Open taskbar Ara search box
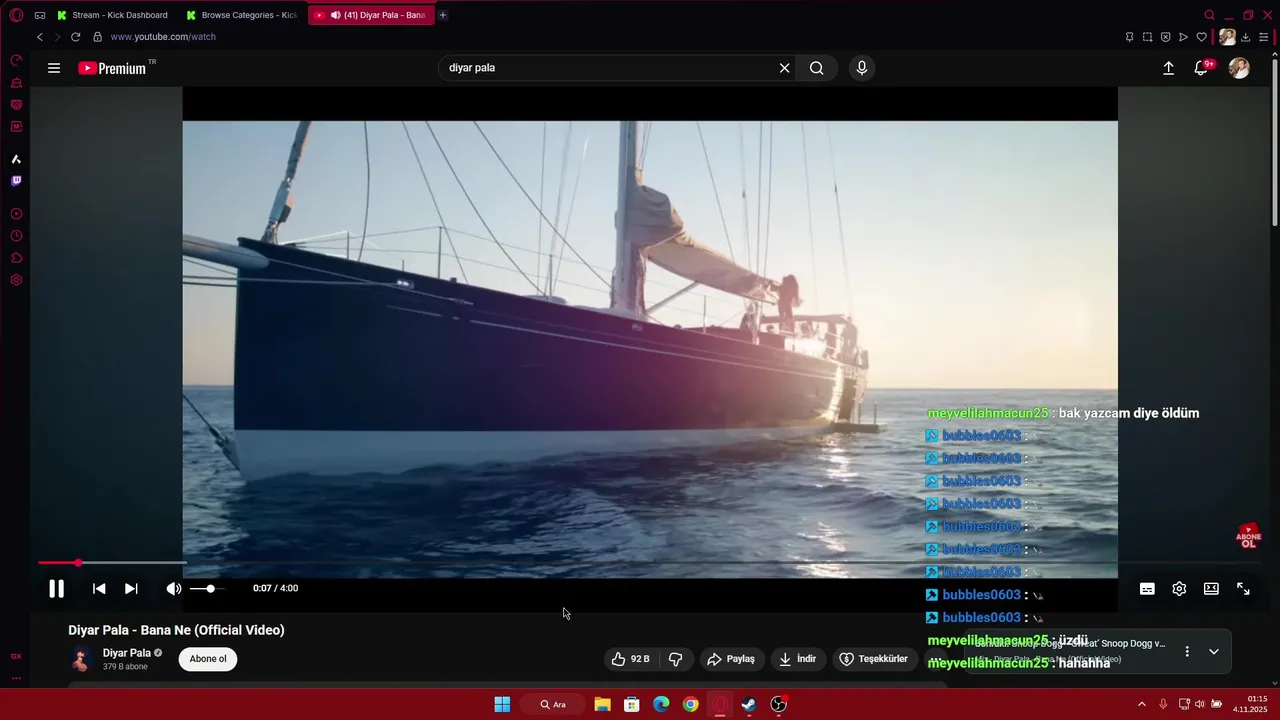 553,705
